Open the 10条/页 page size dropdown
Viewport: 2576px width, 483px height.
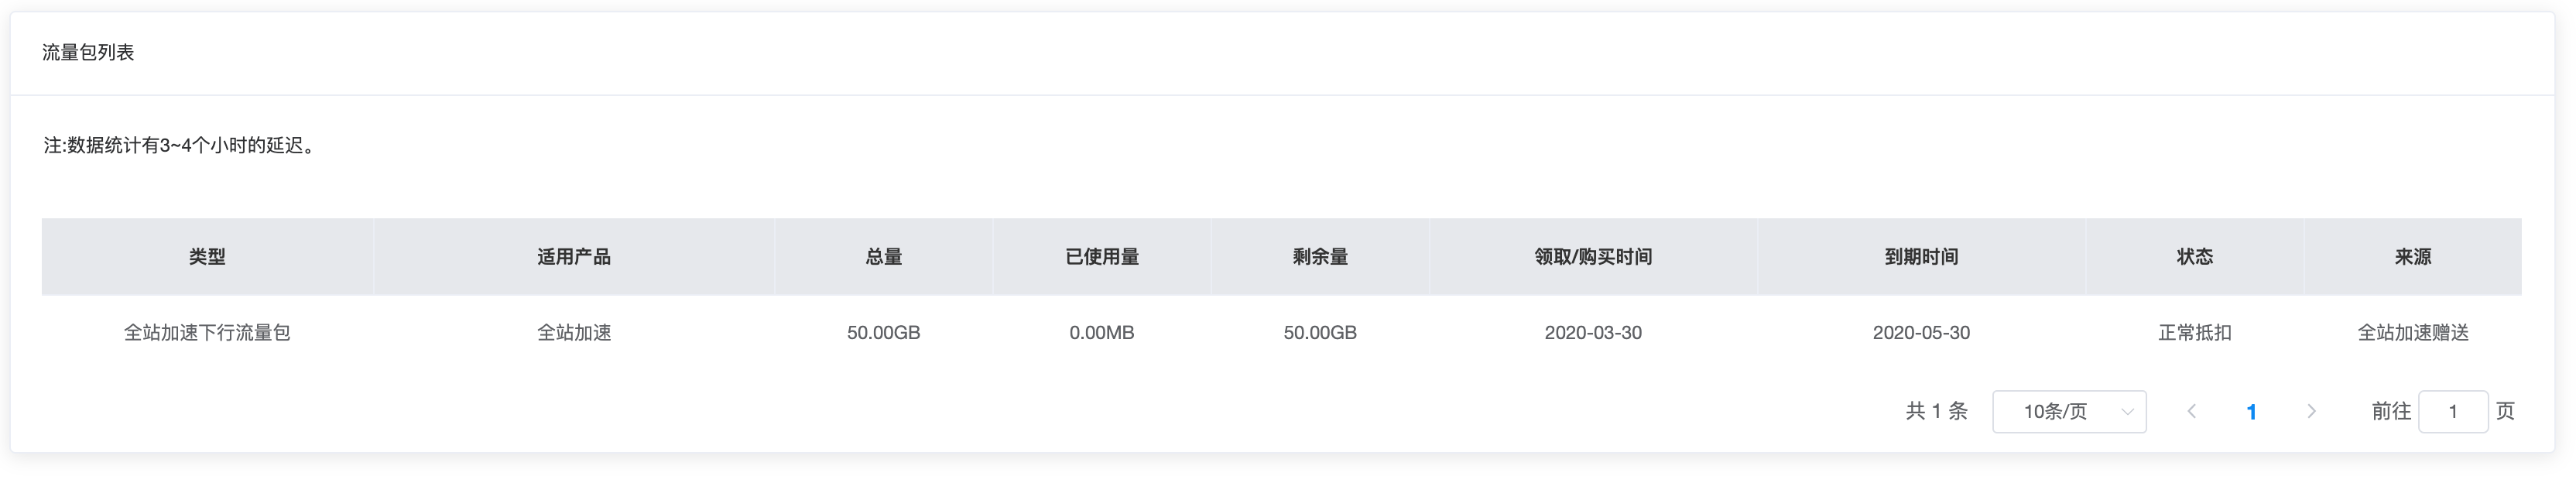pos(2069,411)
